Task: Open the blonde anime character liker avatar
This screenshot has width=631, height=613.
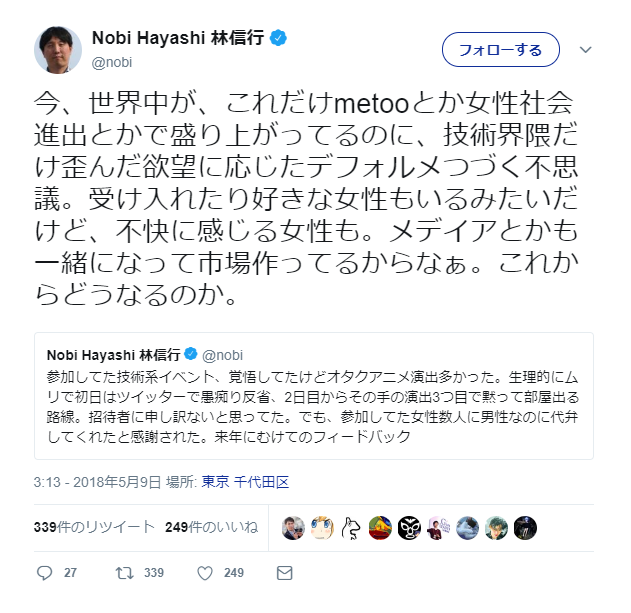Action: (322, 528)
